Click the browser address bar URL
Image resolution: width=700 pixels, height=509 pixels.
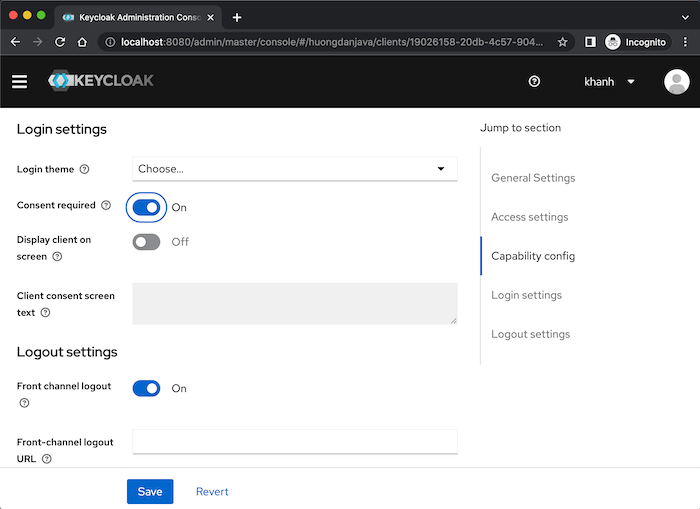click(x=332, y=42)
